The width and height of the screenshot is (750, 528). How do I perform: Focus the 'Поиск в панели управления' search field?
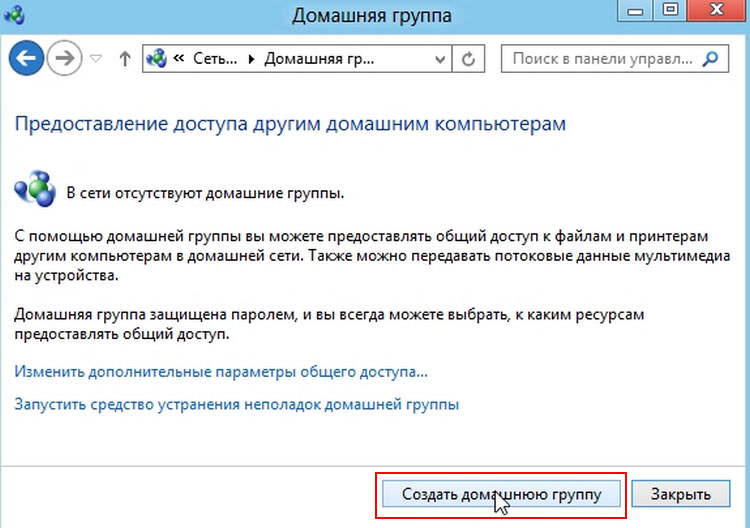coord(602,59)
